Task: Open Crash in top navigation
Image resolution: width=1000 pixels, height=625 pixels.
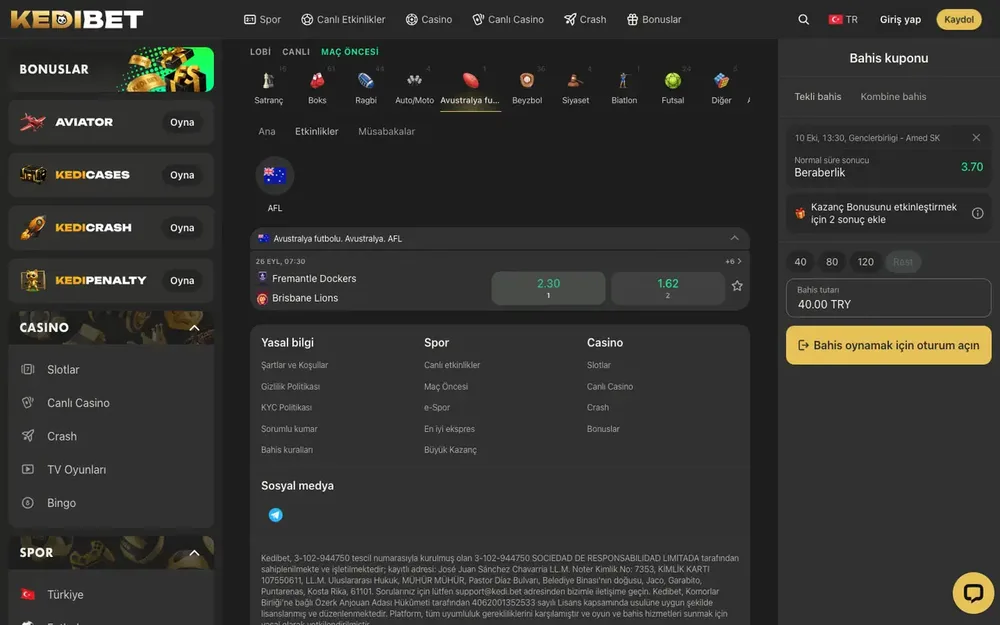Action: 585,19
